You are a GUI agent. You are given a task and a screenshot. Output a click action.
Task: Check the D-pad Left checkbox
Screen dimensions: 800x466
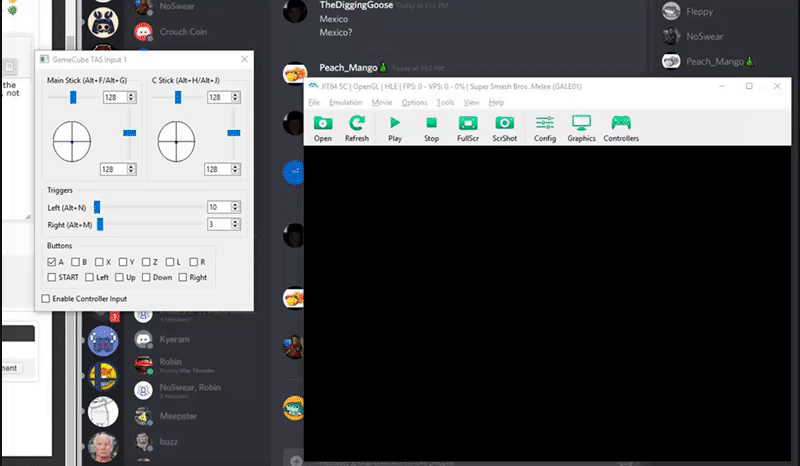pyautogui.click(x=89, y=277)
